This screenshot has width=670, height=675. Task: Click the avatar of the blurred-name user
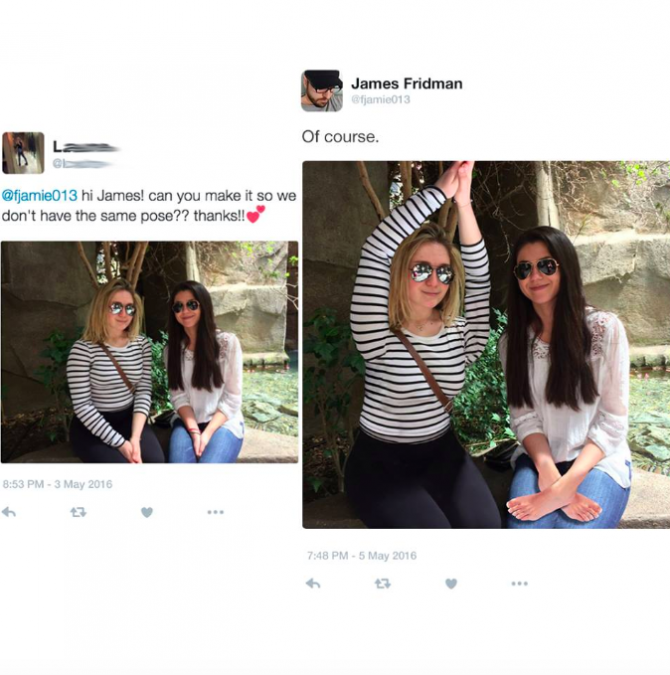pos(22,153)
